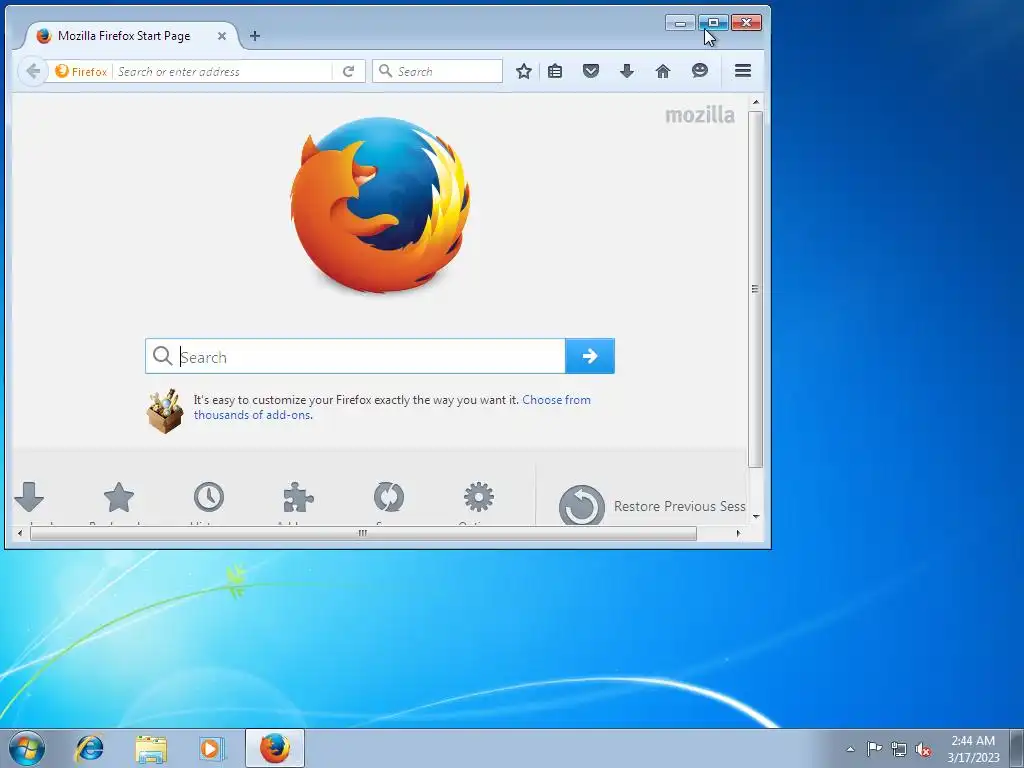
Task: Bookmark this page with star icon
Action: pyautogui.click(x=524, y=71)
